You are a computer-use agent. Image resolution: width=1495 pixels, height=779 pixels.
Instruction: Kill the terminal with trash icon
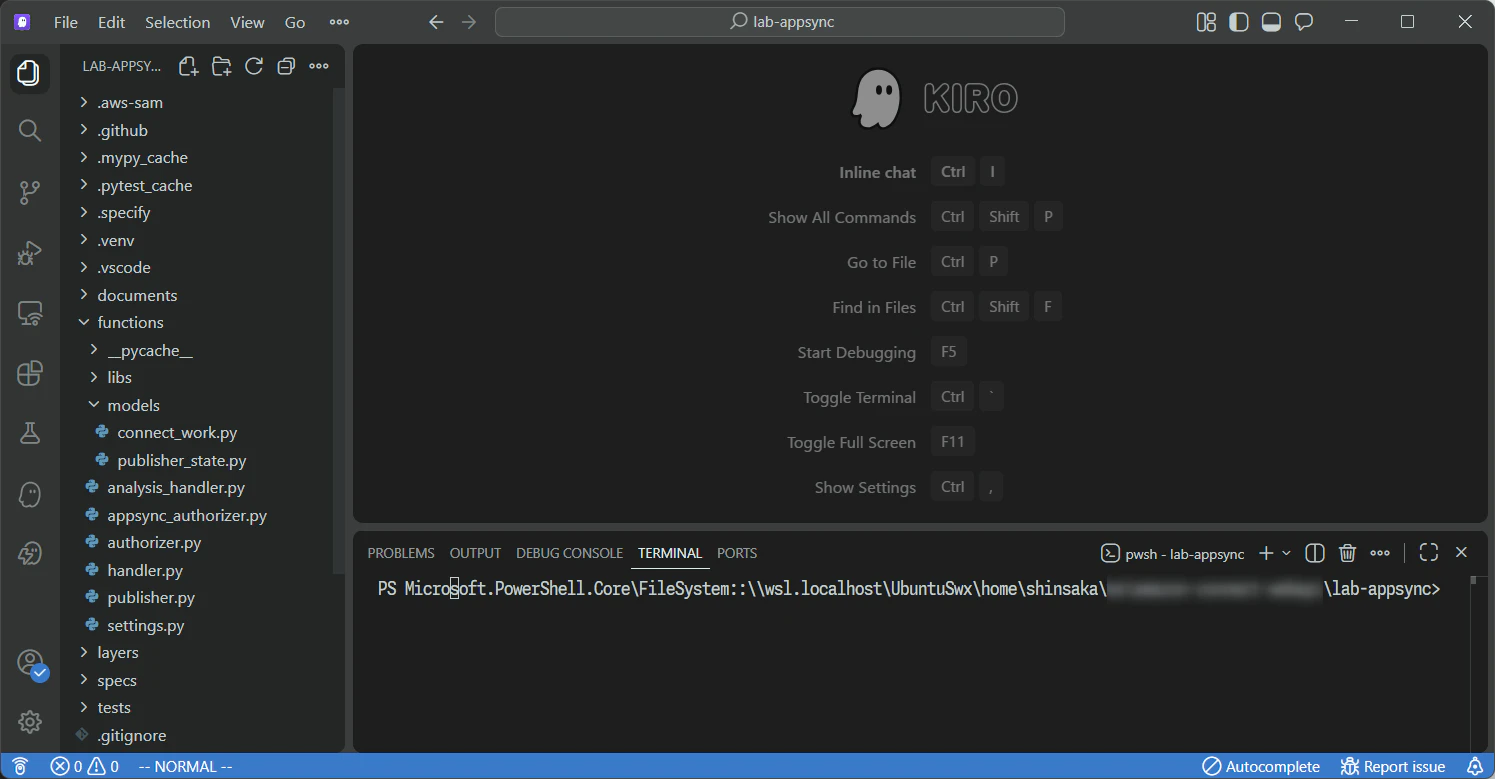[x=1347, y=553]
